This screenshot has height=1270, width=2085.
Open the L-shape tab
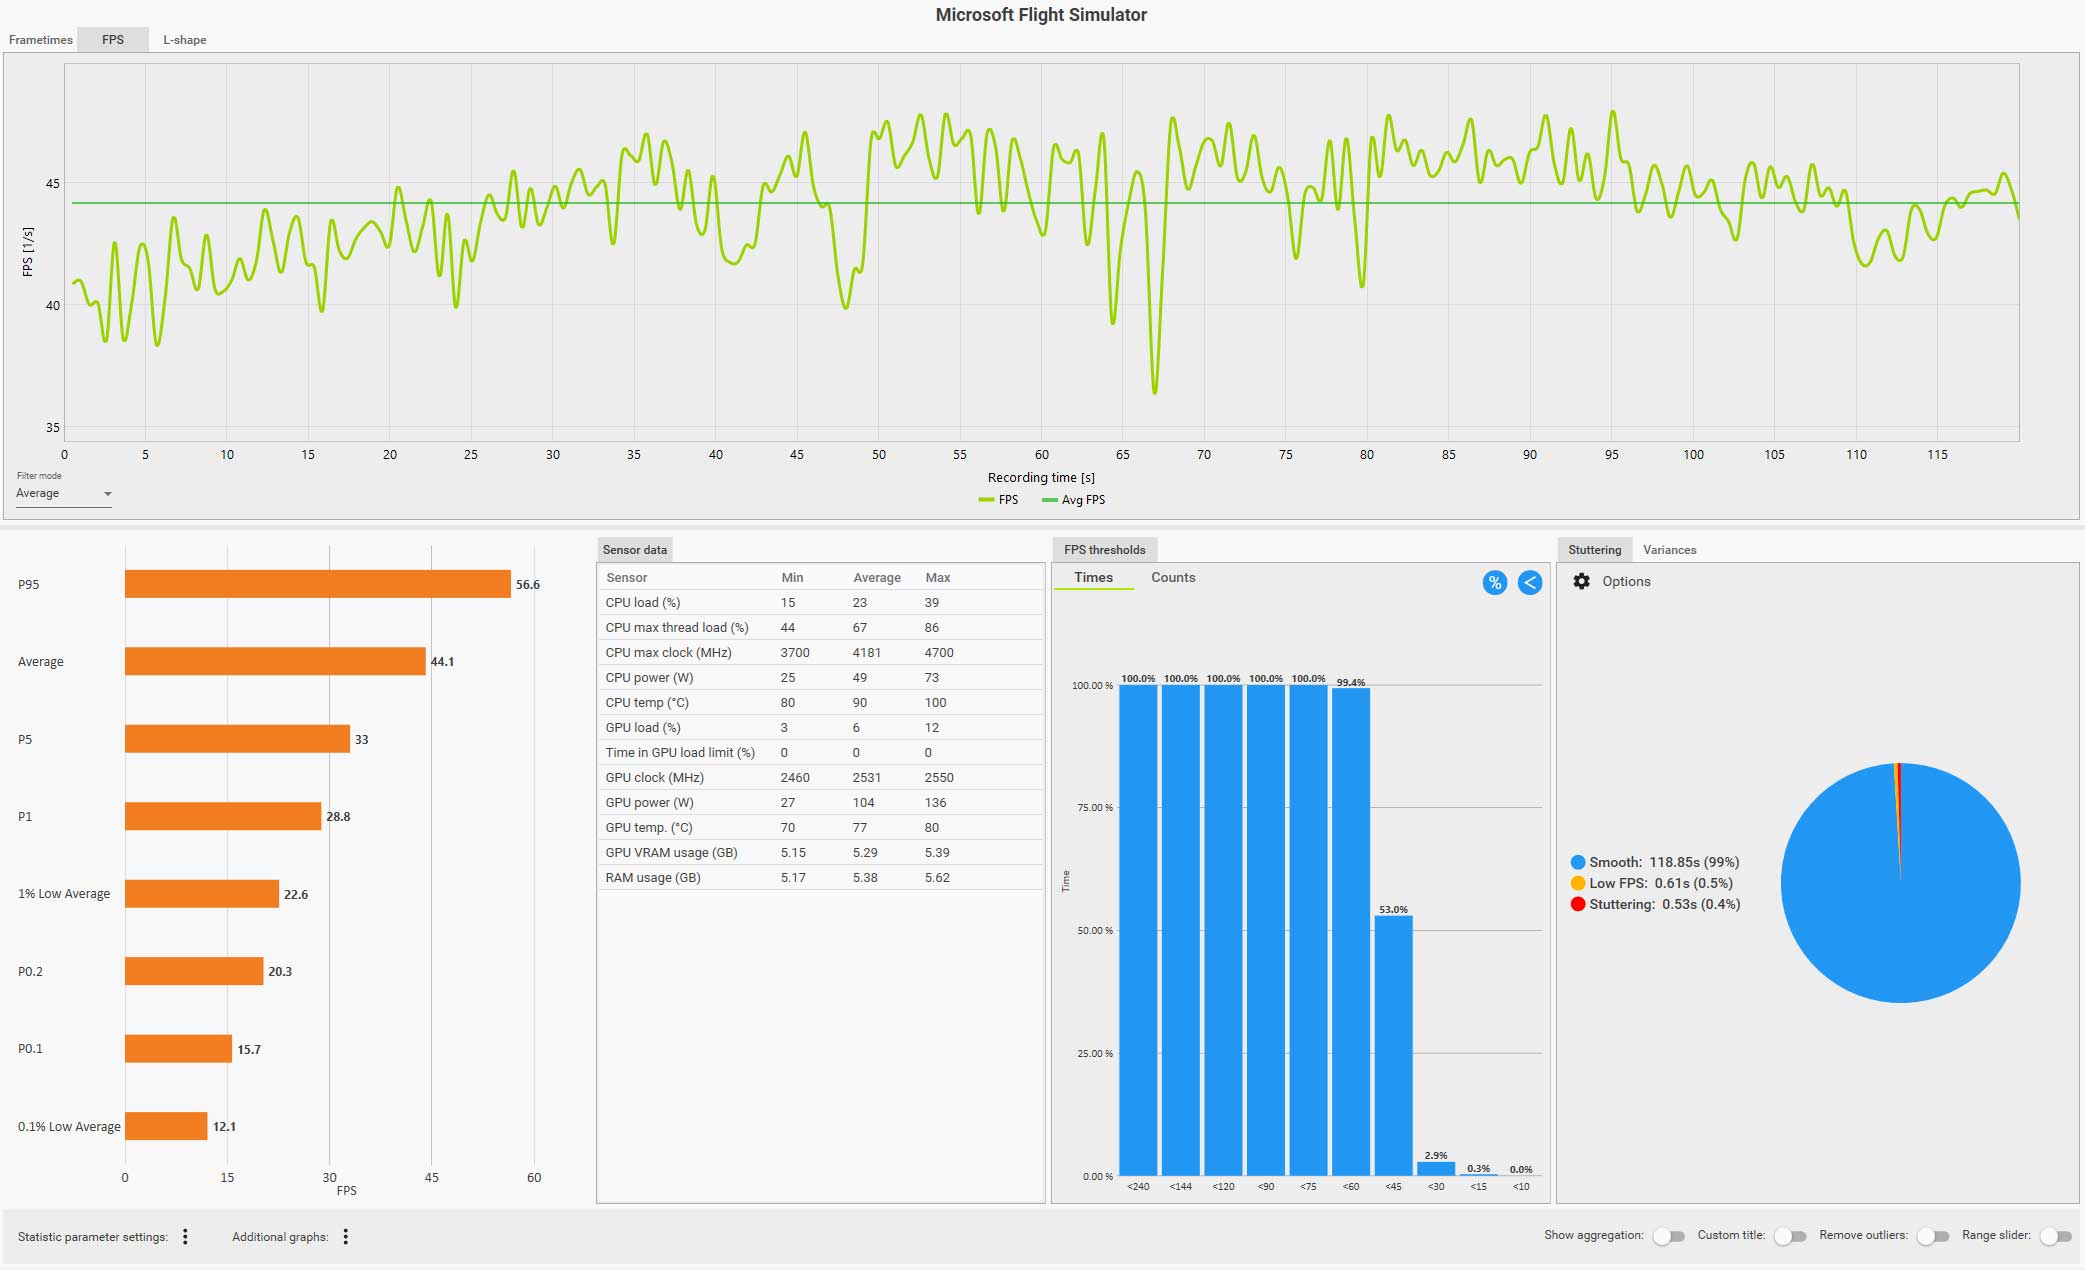point(185,40)
